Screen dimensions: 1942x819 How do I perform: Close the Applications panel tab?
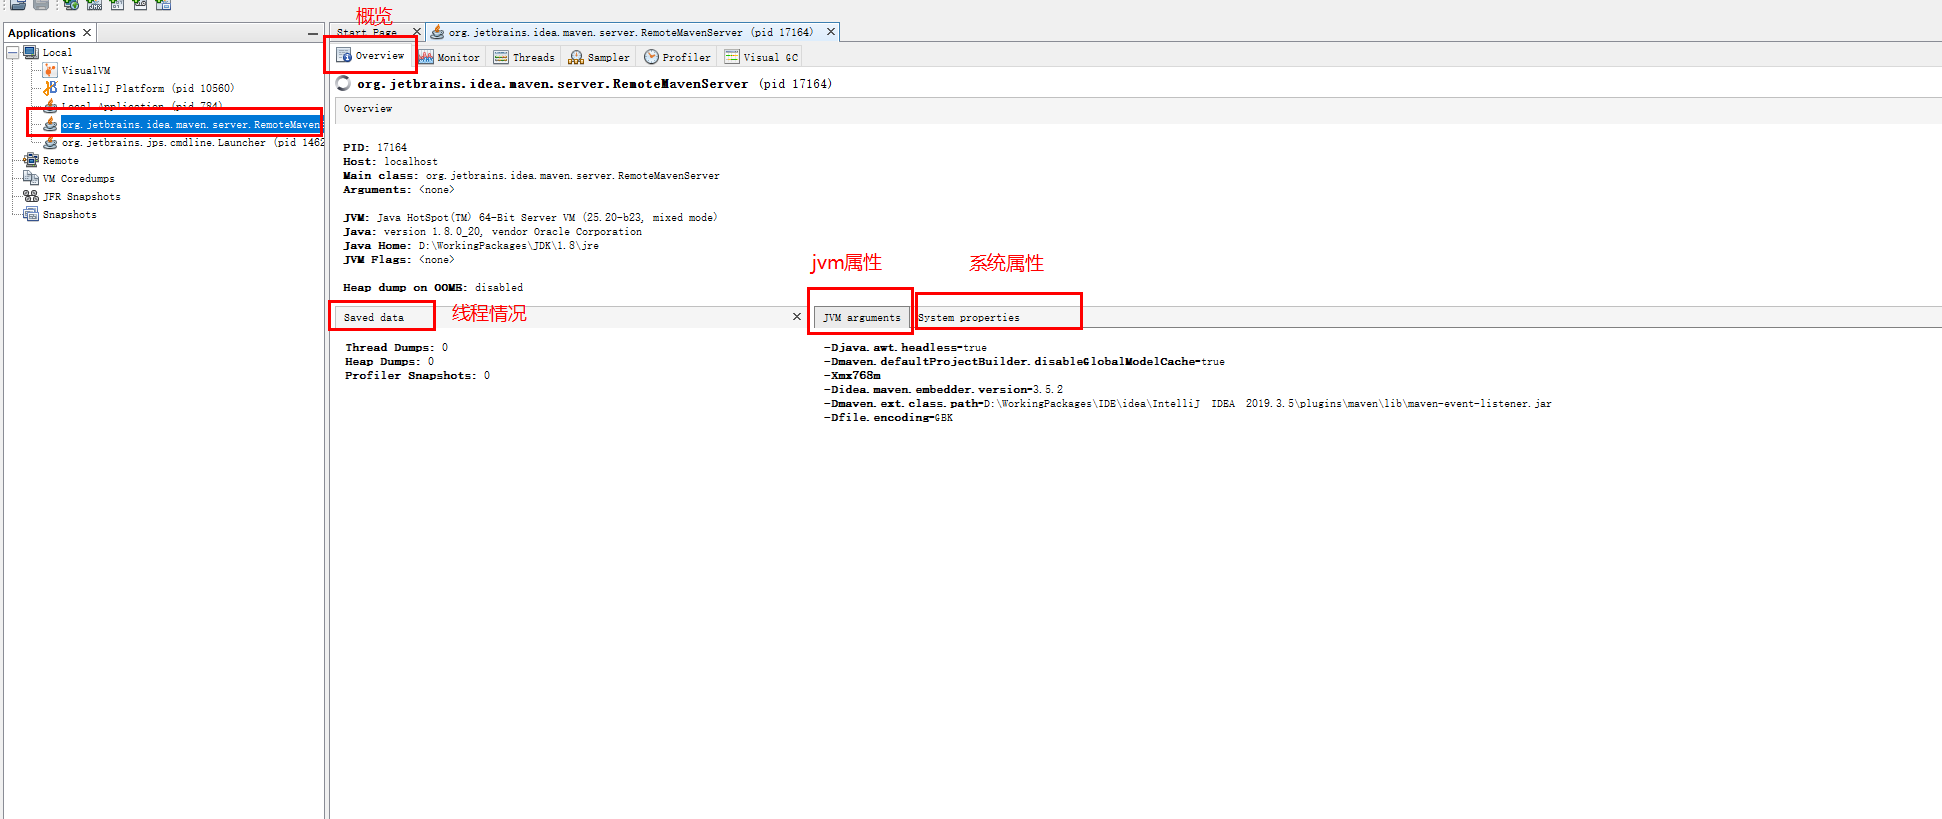click(x=87, y=33)
